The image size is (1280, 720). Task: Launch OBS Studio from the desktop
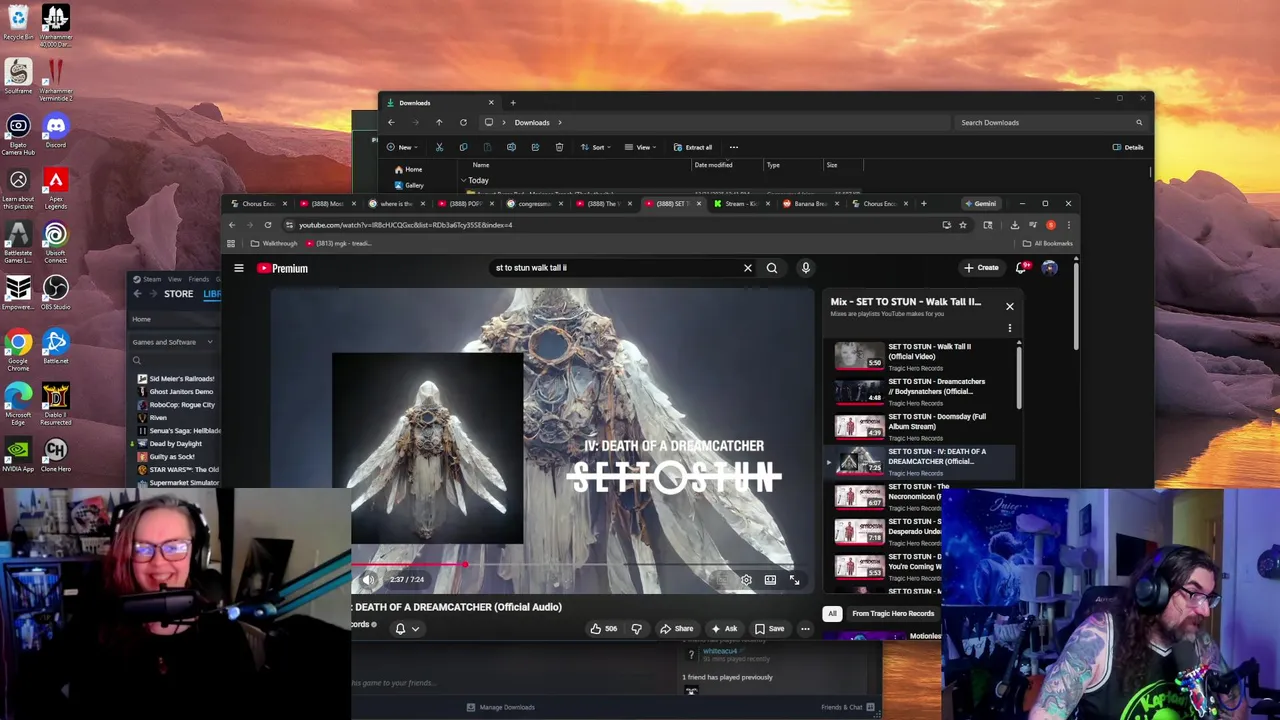(55, 292)
